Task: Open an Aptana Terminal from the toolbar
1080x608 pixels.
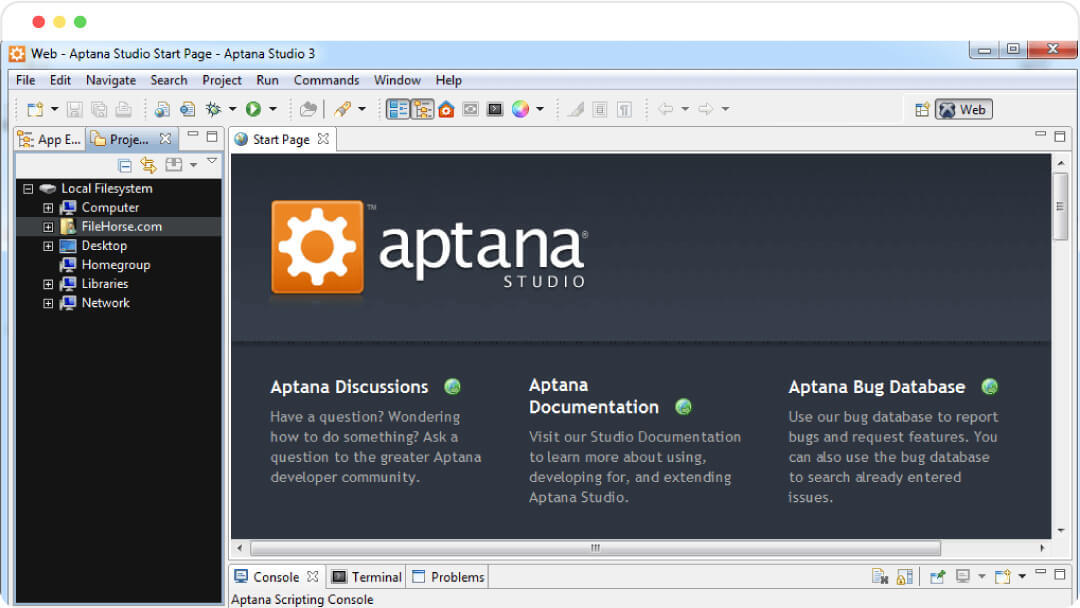Action: click(x=492, y=110)
